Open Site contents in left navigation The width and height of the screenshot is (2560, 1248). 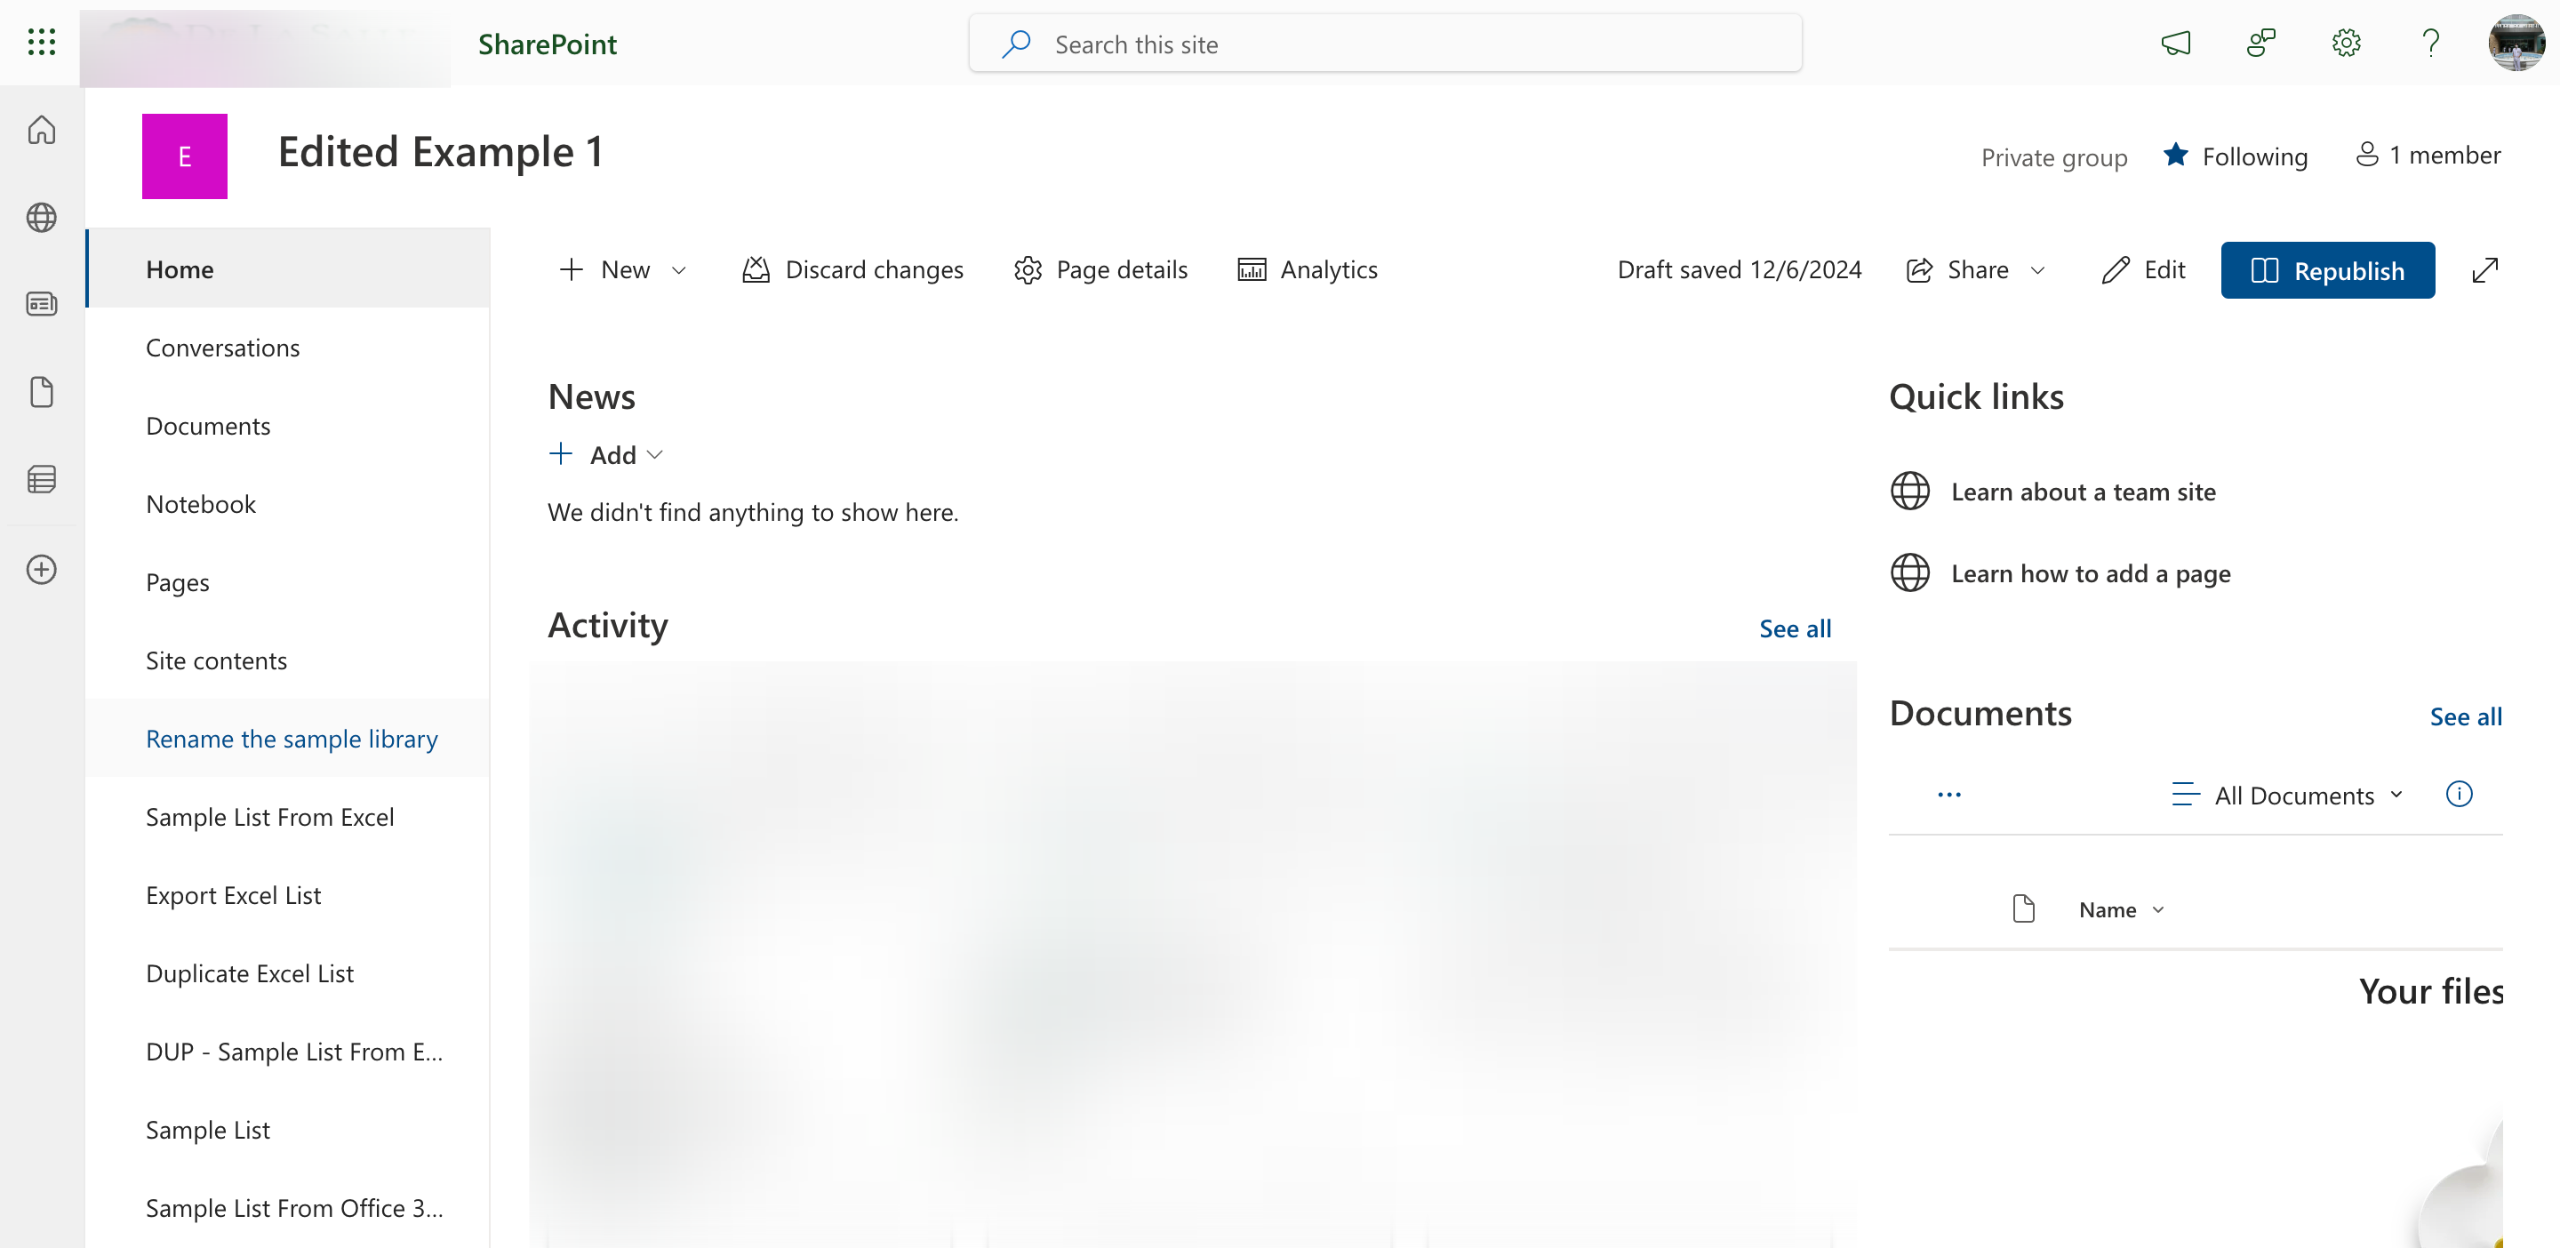coord(216,661)
